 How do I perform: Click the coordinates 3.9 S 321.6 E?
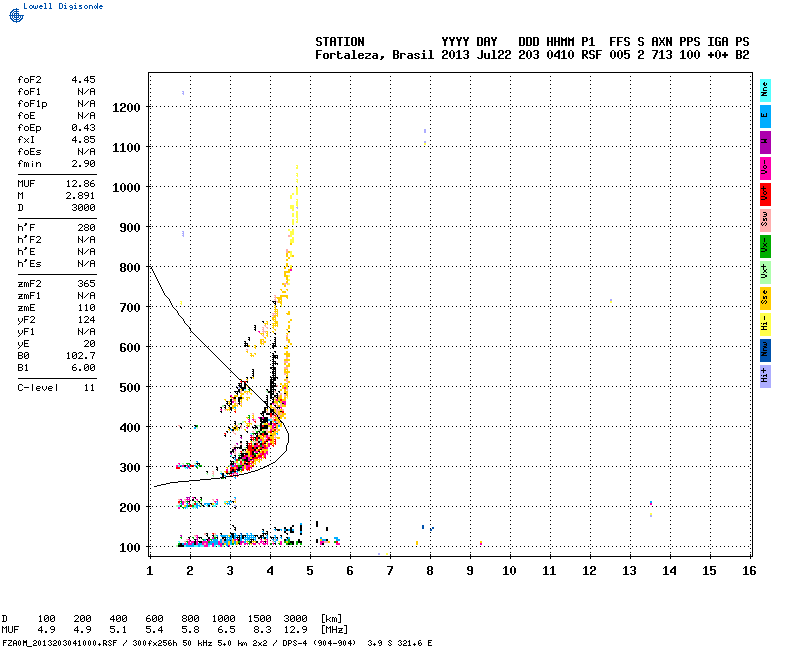pyautogui.click(x=399, y=643)
